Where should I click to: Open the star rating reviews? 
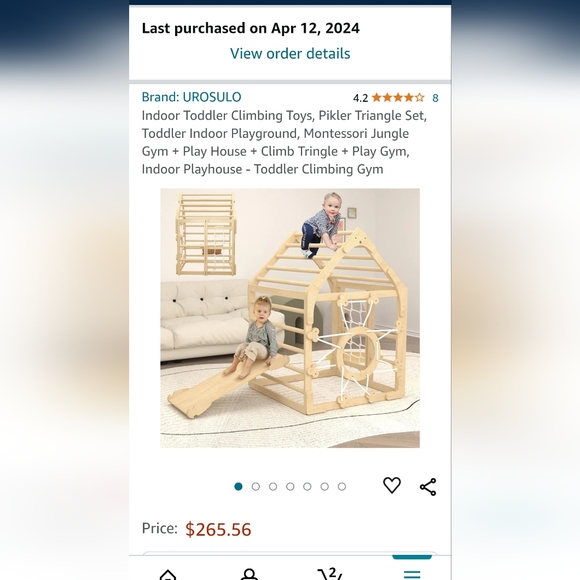(398, 98)
